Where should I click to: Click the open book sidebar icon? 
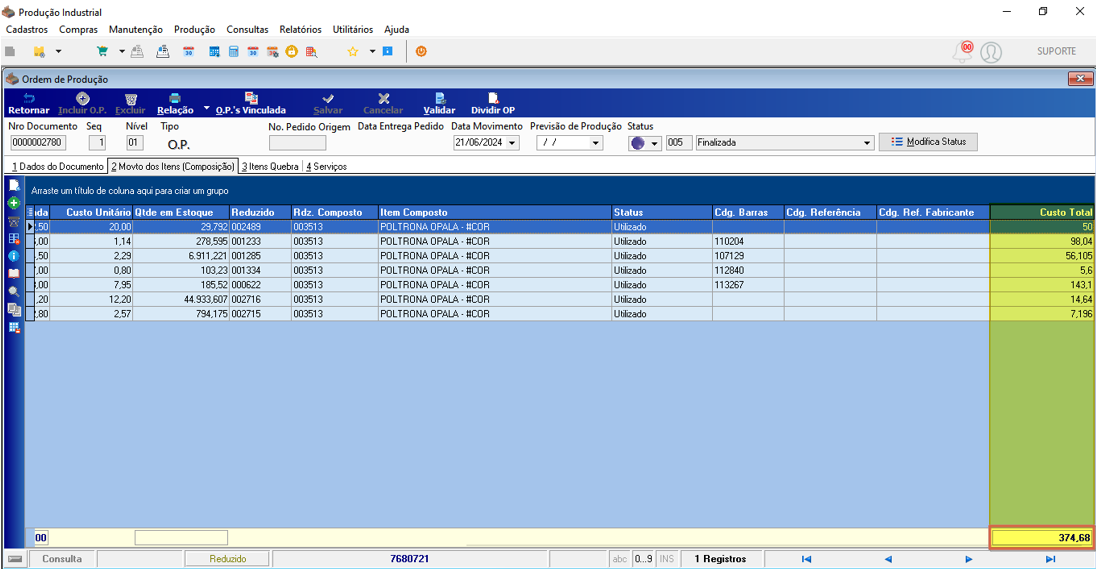click(x=13, y=273)
